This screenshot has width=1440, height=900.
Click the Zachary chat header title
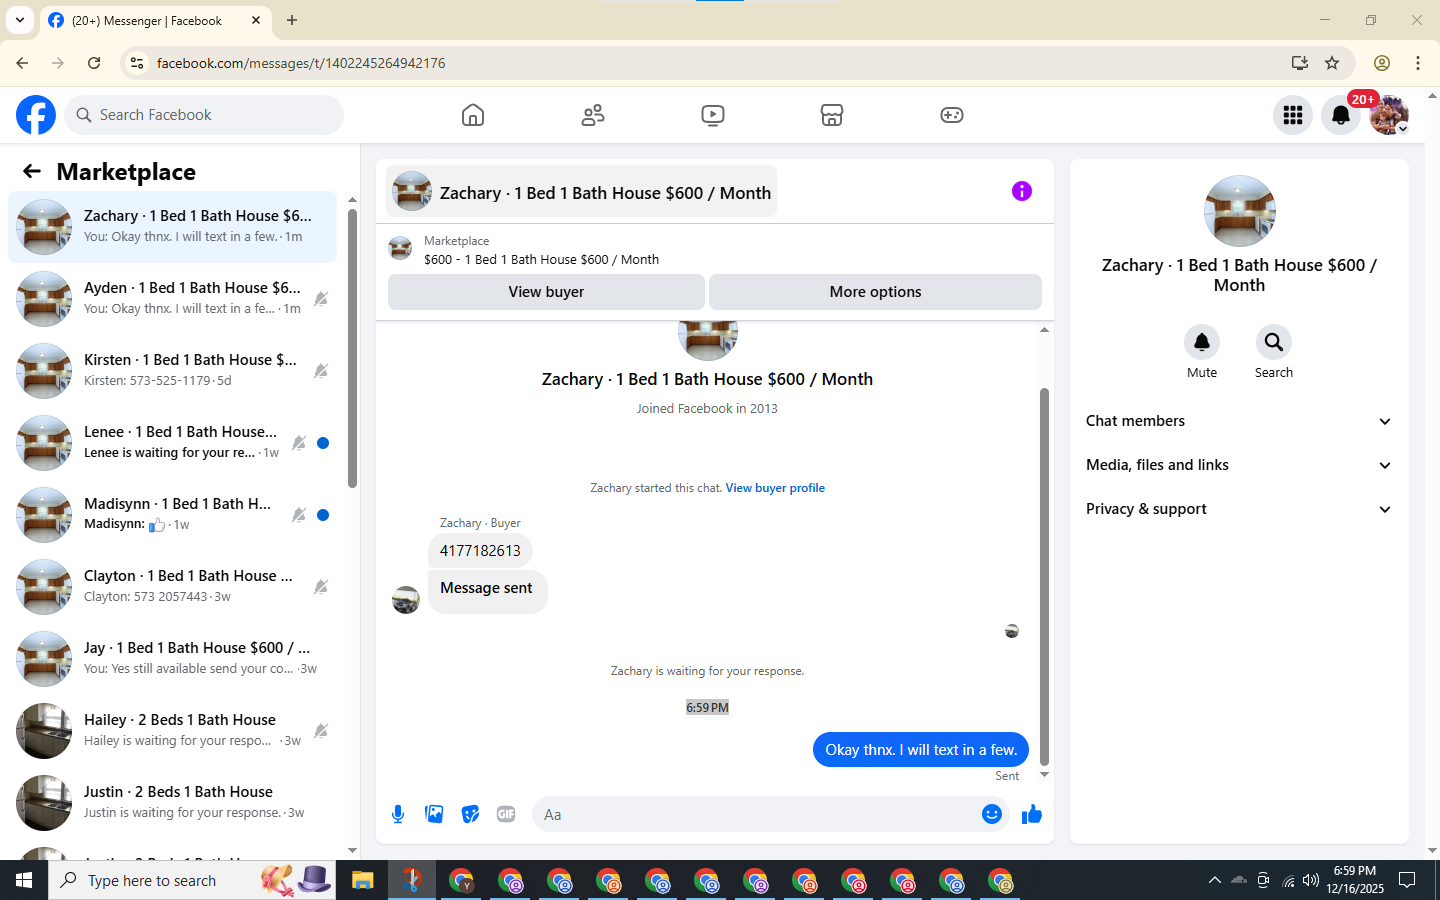(582, 192)
